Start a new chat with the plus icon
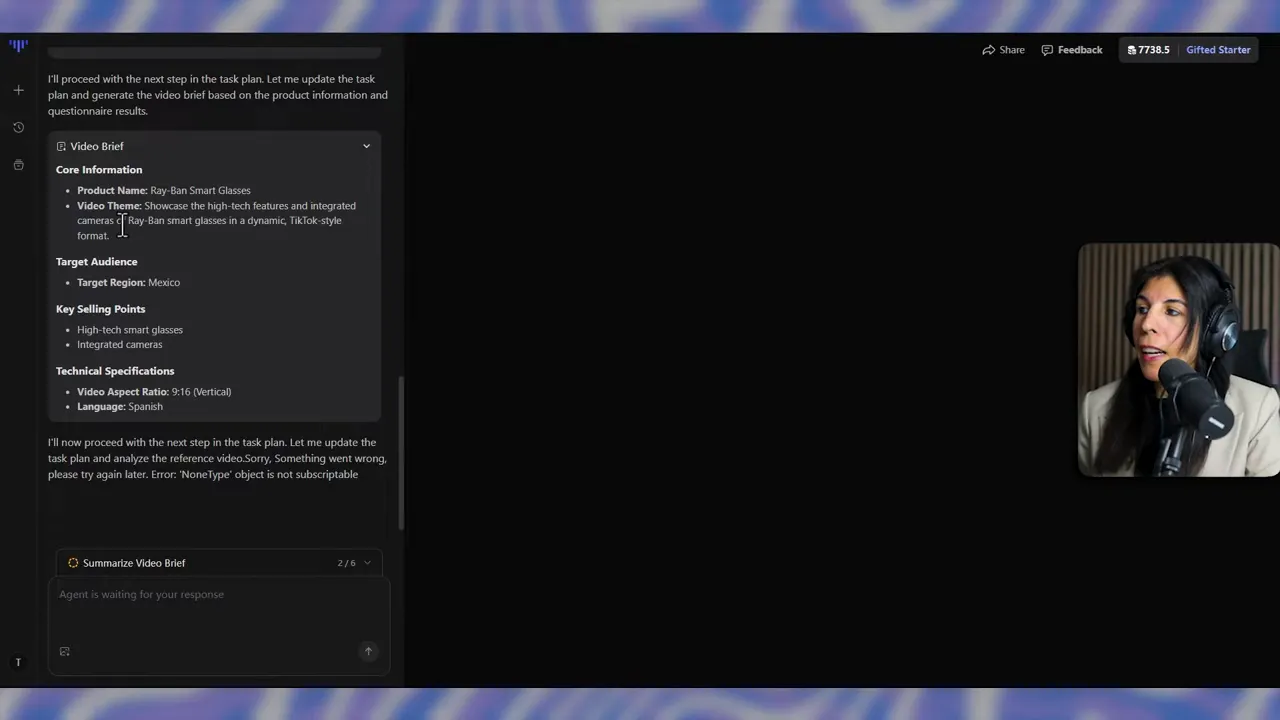 [x=18, y=89]
